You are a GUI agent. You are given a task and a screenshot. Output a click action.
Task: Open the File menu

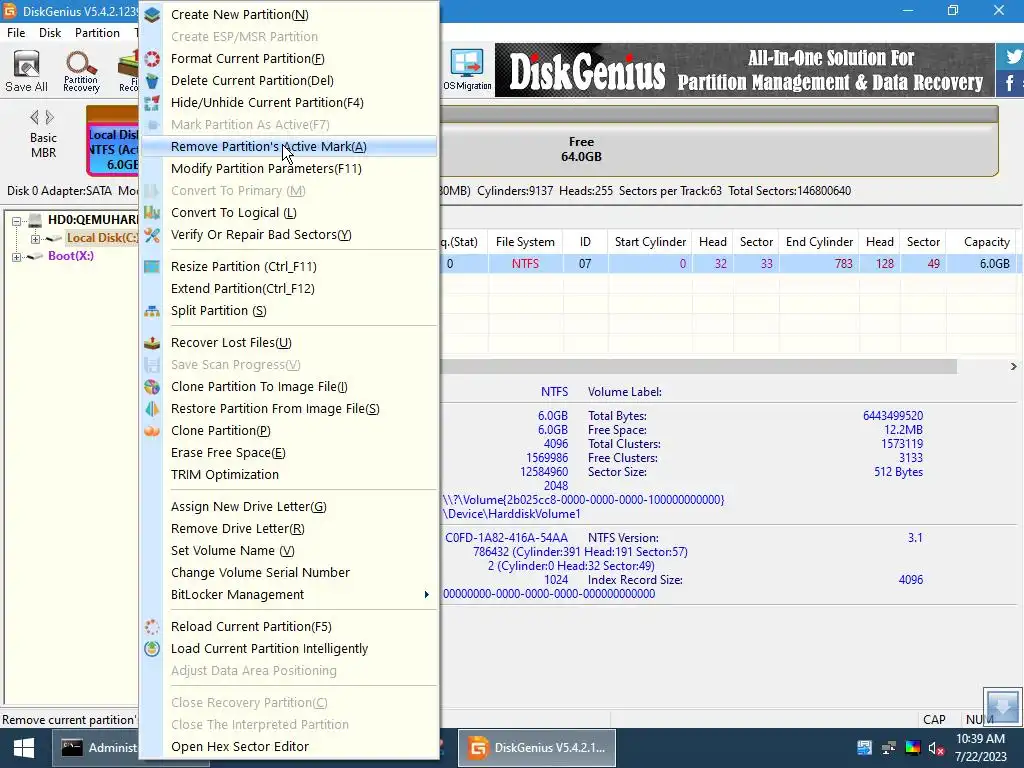[x=16, y=33]
